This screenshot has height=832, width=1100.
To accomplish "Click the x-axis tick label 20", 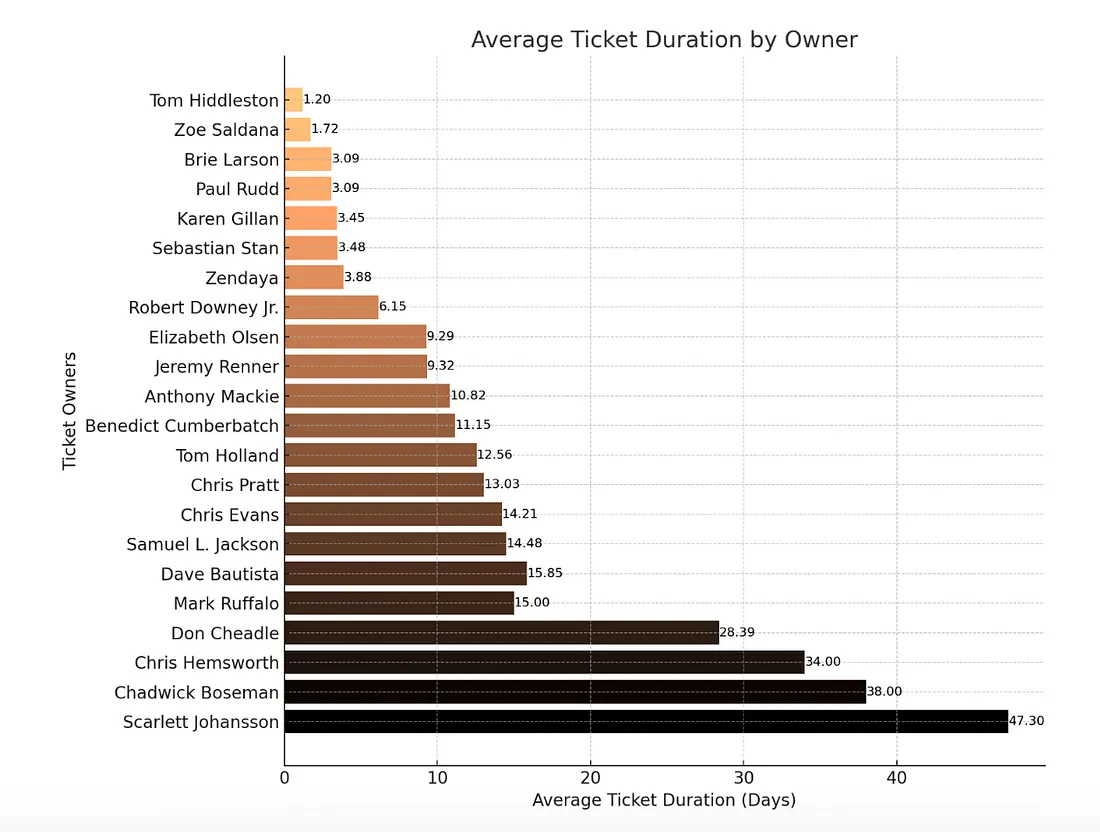I will (x=591, y=778).
